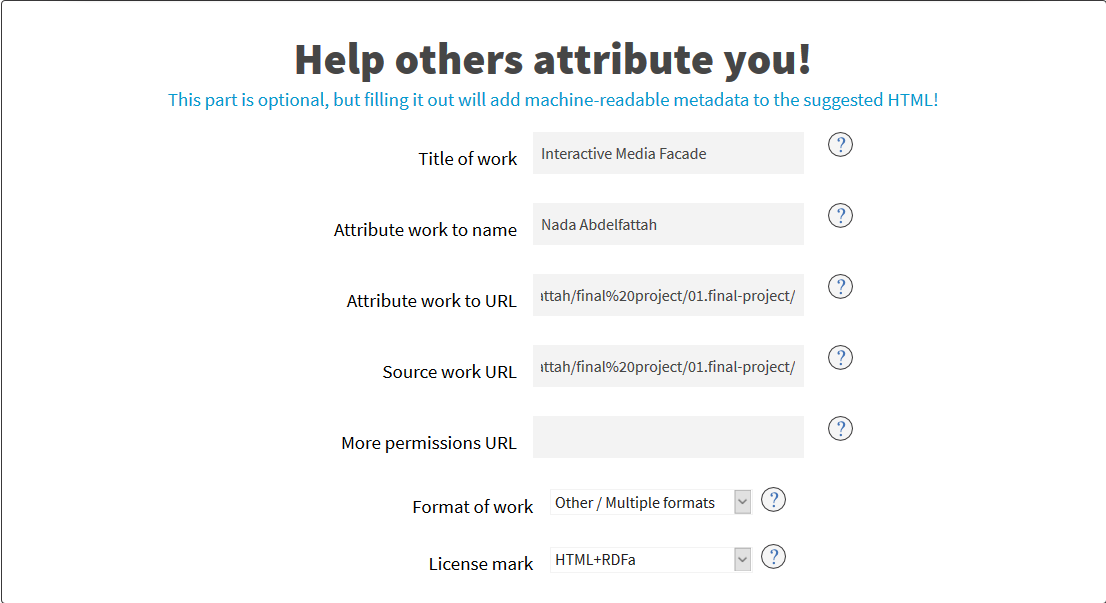Click the "License mark" label
Viewport: 1106px width, 603px height.
(x=481, y=564)
